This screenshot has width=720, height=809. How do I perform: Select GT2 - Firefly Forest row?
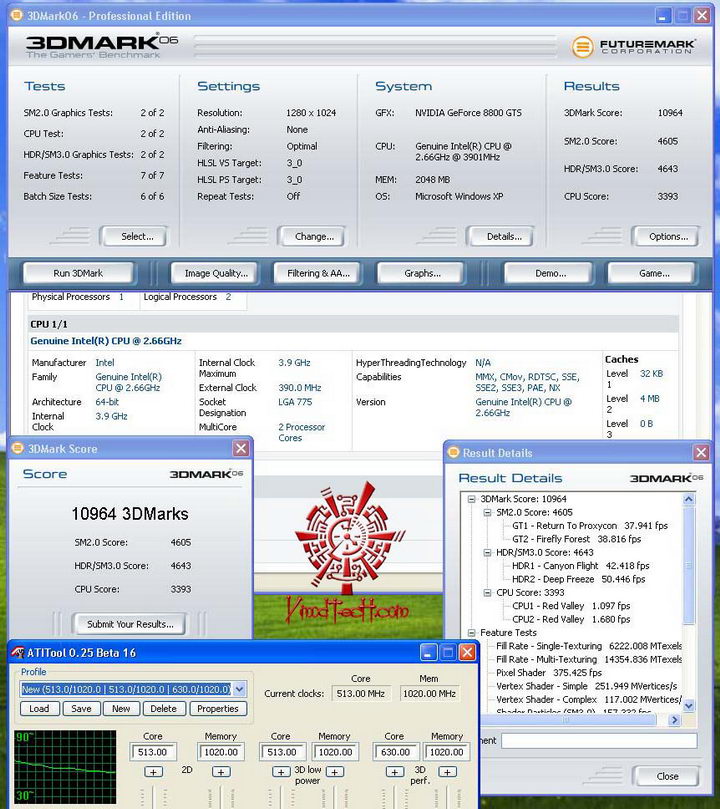point(576,539)
